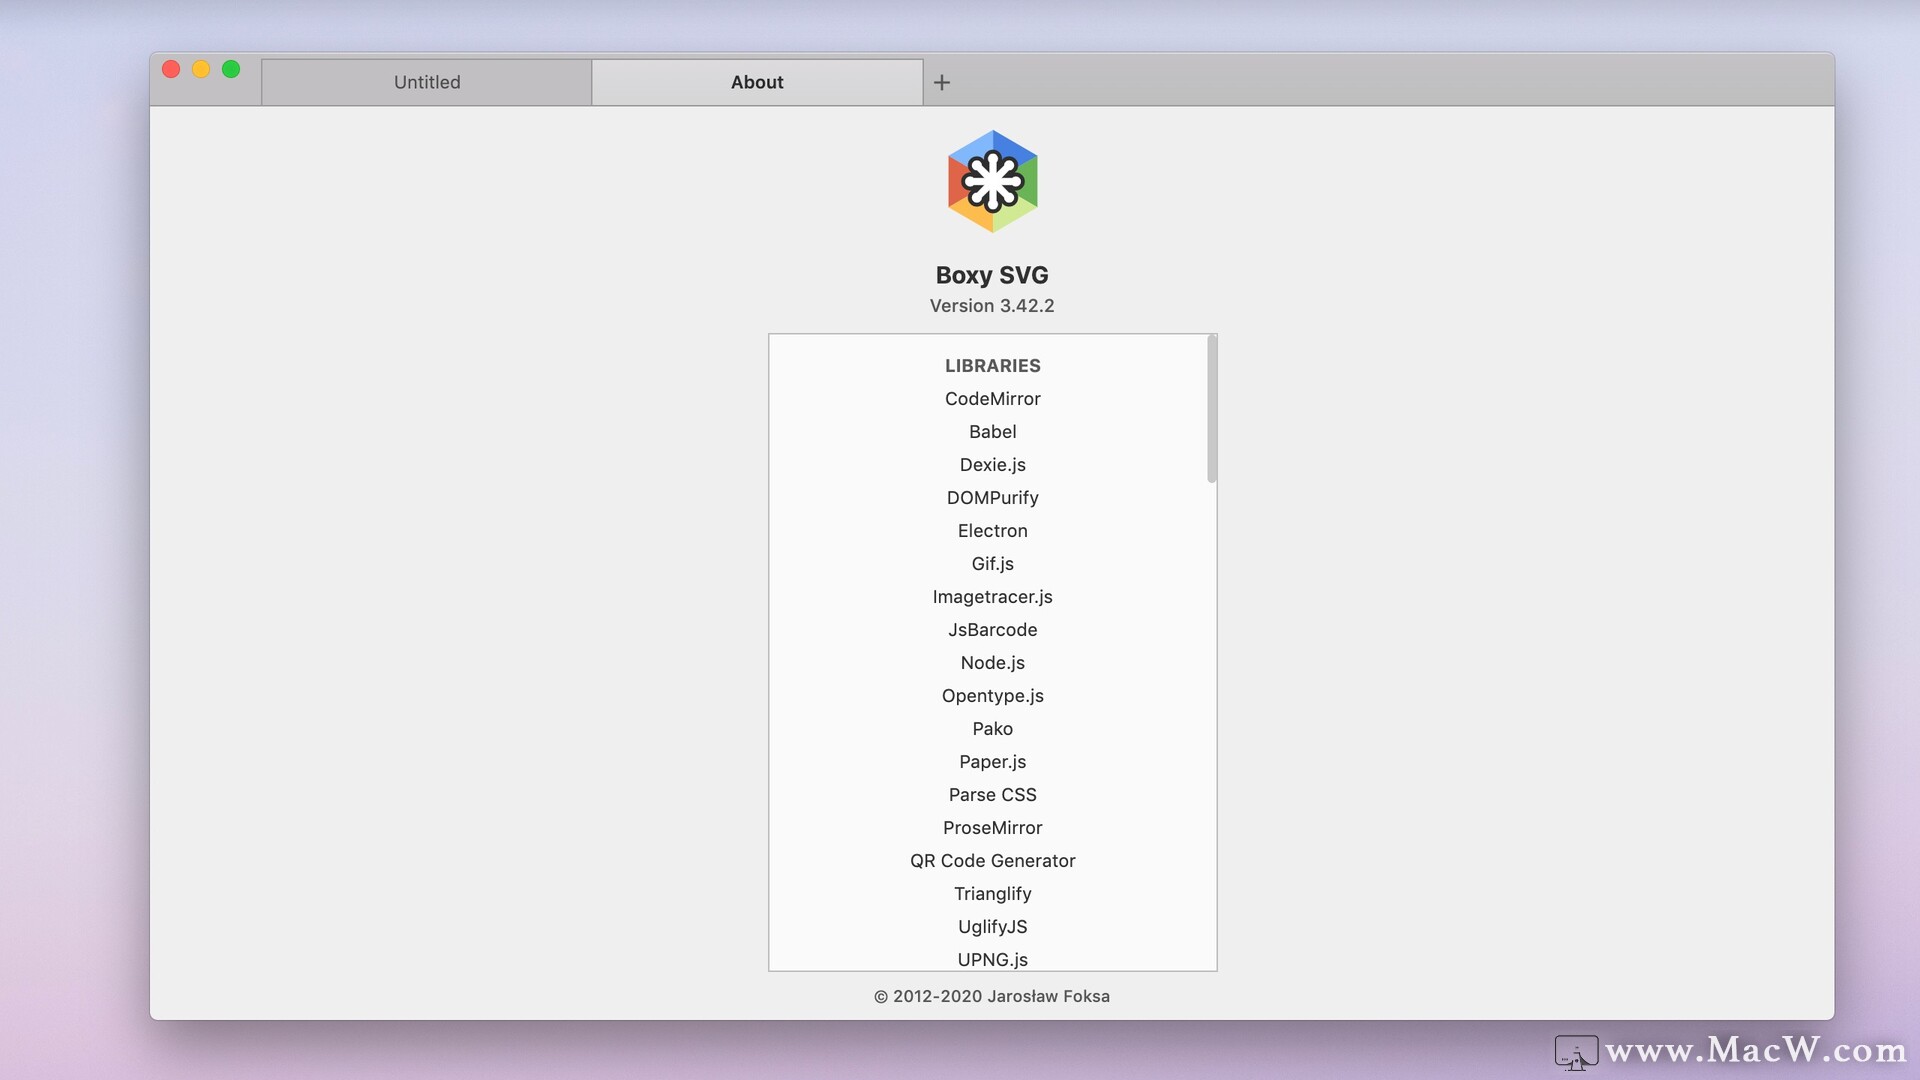The image size is (1920, 1080).
Task: Click the JsBarcode entry
Action: [x=993, y=630]
